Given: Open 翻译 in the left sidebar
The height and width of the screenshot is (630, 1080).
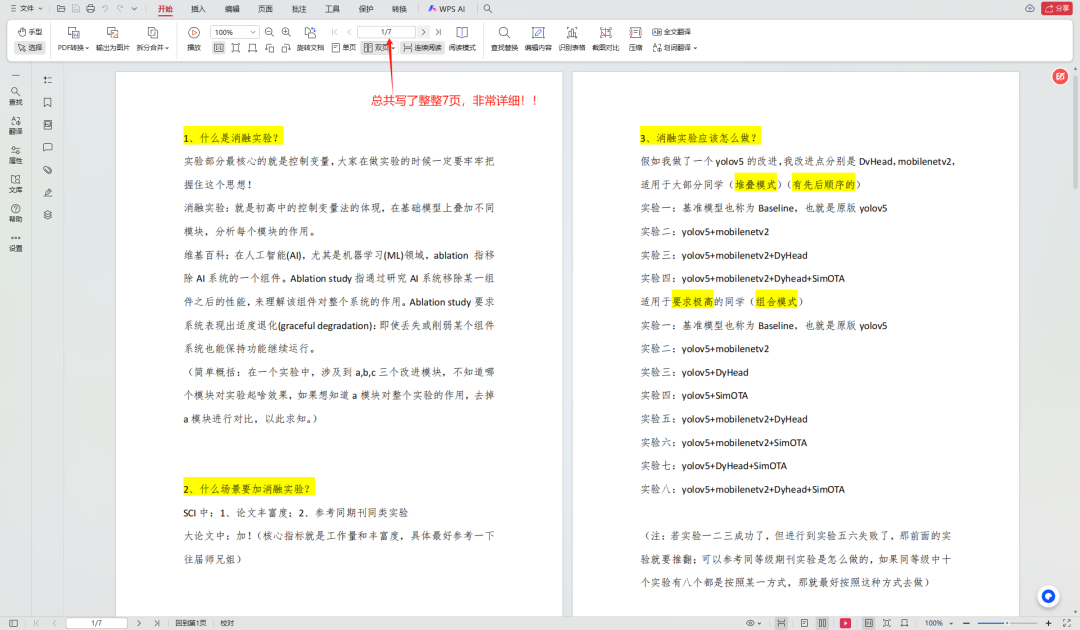Looking at the screenshot, I should (15, 125).
